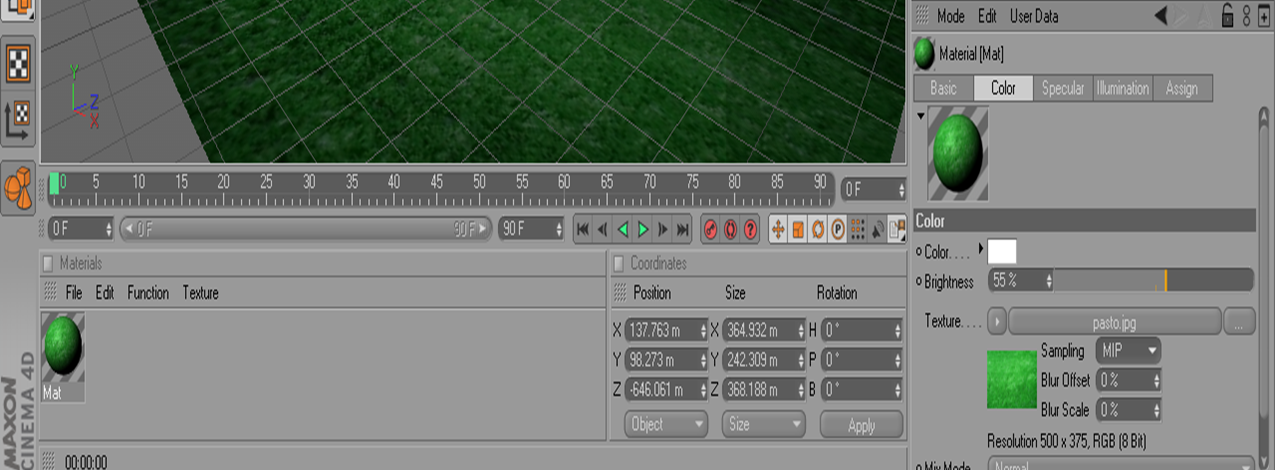Image resolution: width=1275 pixels, height=470 pixels.
Task: Toggle Position keyframe recording button
Action: click(778, 229)
